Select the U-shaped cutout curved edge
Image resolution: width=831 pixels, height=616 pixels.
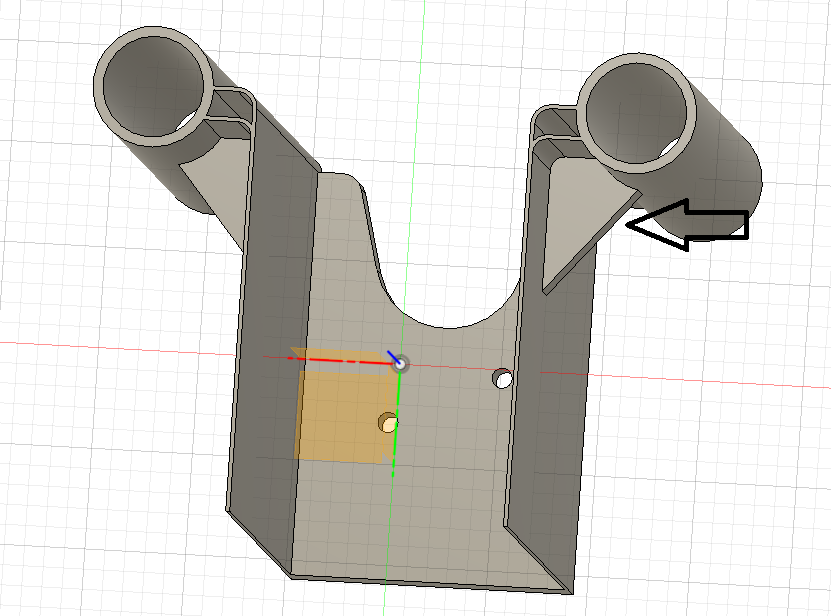coord(450,325)
